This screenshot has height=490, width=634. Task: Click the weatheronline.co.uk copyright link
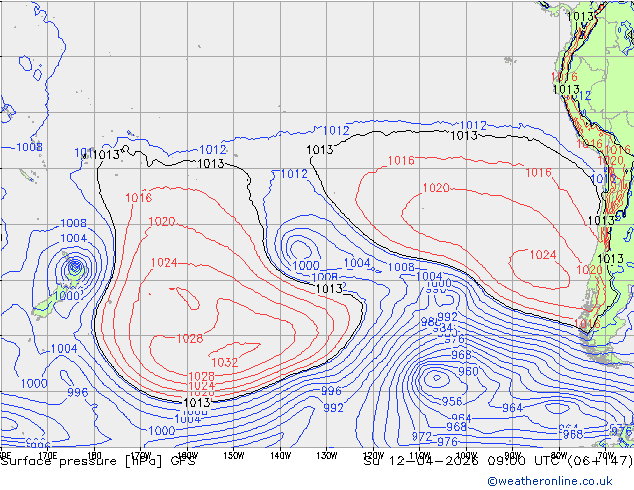point(550,481)
